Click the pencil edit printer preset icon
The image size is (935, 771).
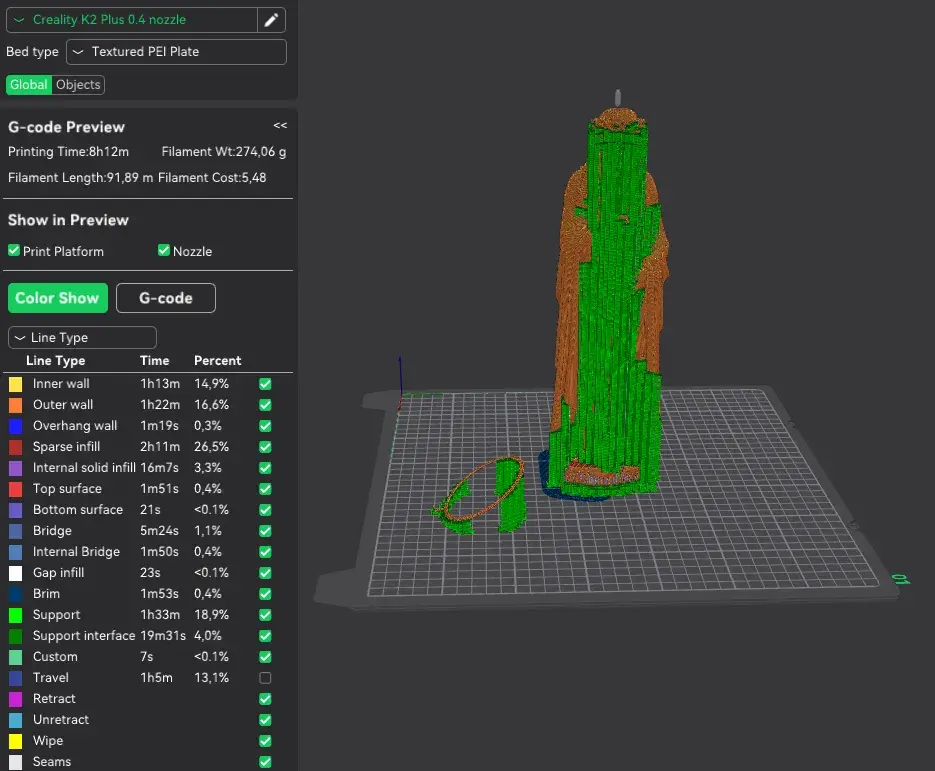(x=271, y=20)
